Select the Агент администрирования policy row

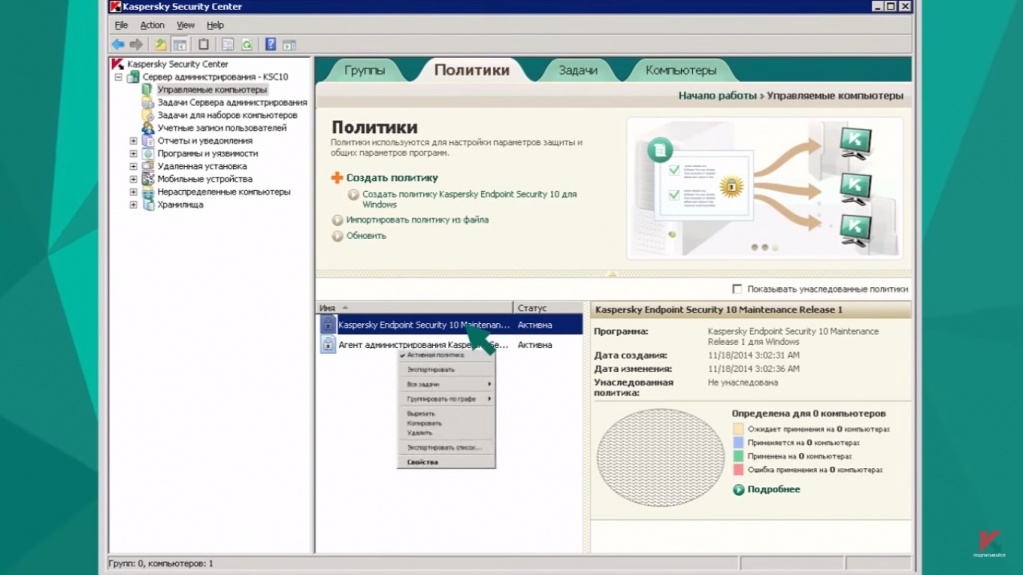(x=450, y=345)
